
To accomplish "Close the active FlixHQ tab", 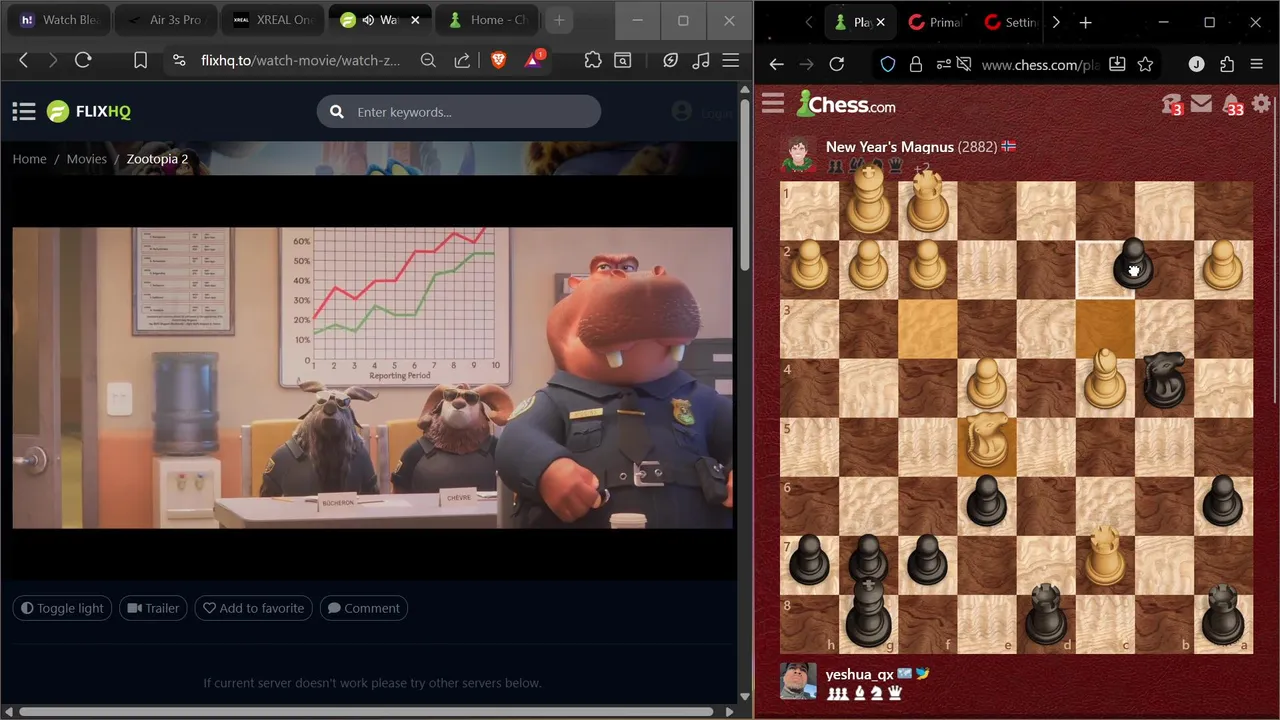I will (x=415, y=20).
